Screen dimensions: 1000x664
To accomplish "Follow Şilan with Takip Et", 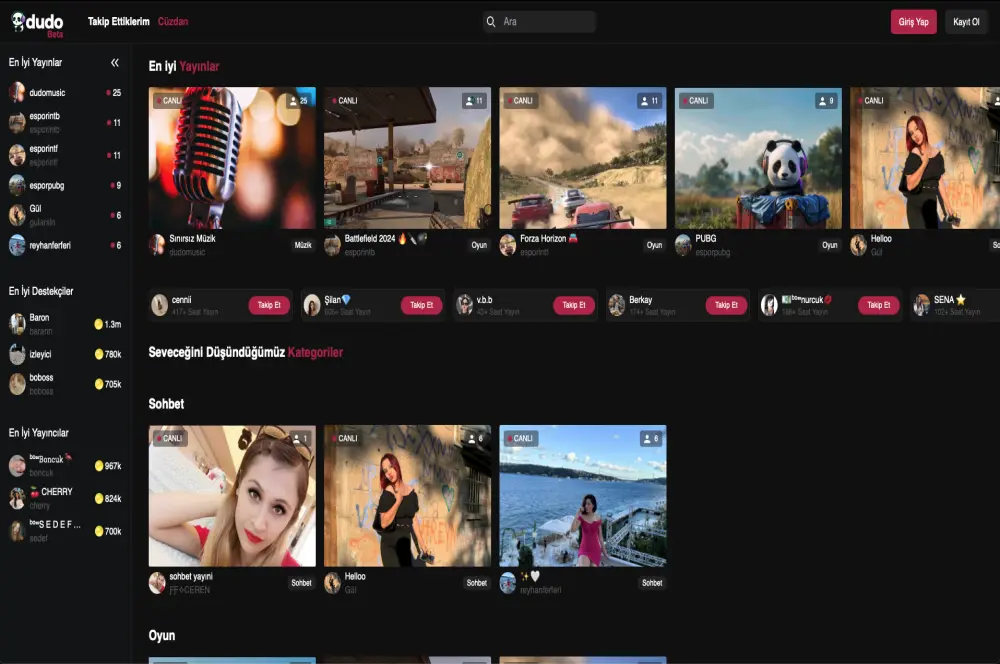I will pyautogui.click(x=422, y=305).
